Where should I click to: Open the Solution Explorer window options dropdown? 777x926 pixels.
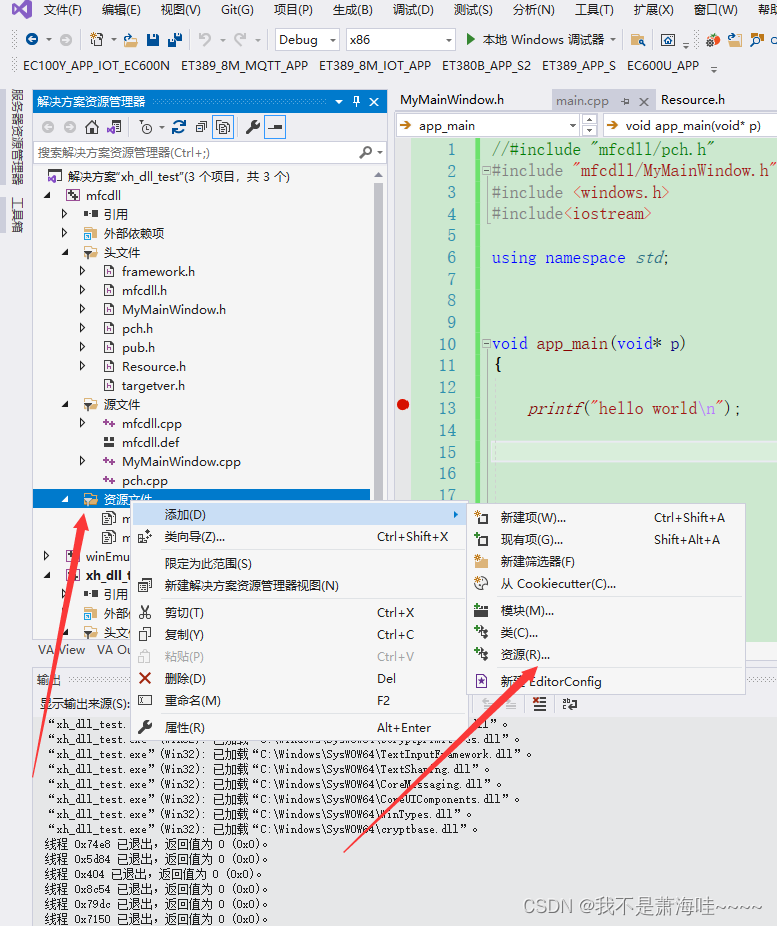tap(339, 102)
